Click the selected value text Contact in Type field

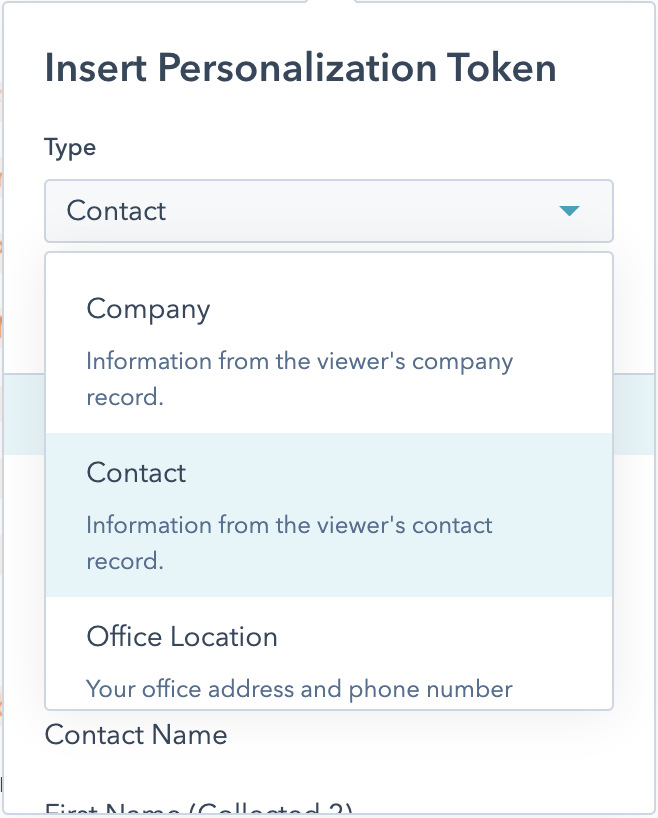point(116,211)
